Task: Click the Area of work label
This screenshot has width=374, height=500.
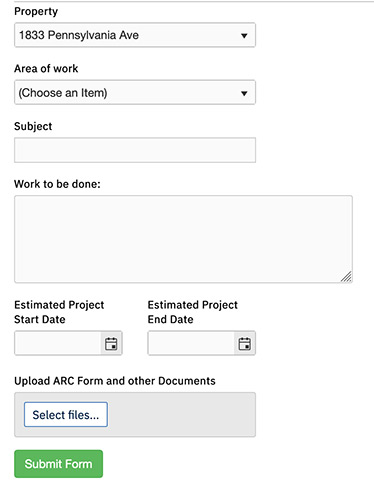Action: click(46, 69)
